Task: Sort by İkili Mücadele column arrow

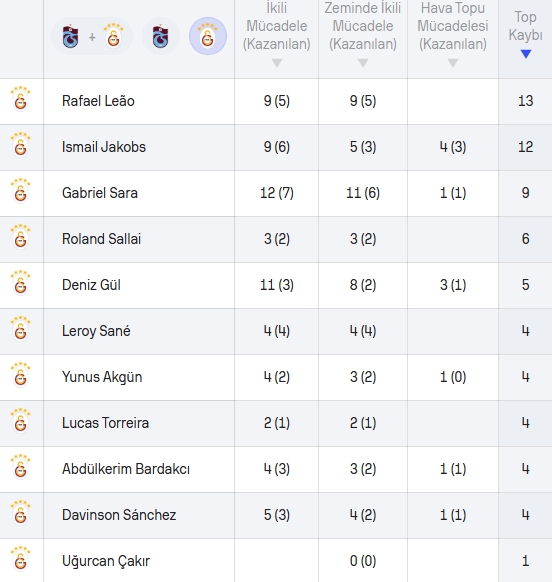Action: 277,63
